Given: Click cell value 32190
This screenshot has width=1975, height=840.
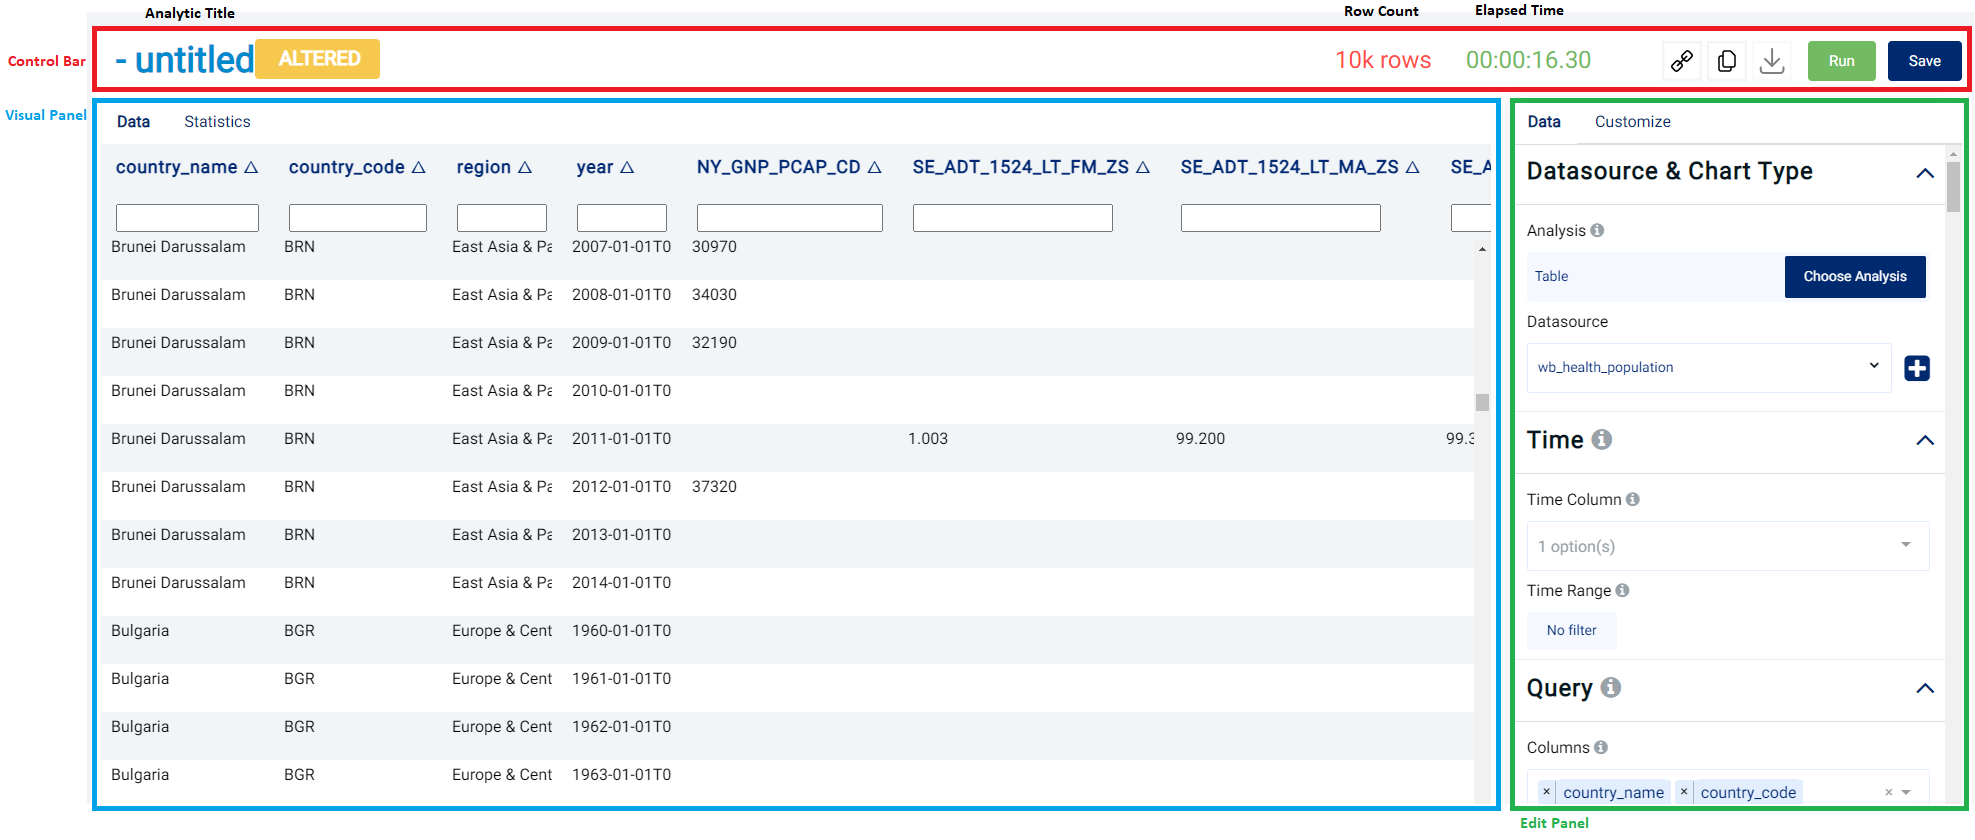Looking at the screenshot, I should coord(714,342).
